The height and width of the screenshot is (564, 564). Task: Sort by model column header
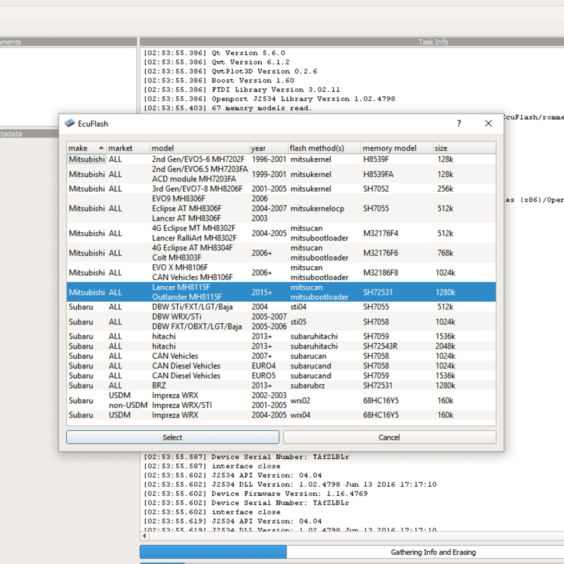[x=199, y=148]
